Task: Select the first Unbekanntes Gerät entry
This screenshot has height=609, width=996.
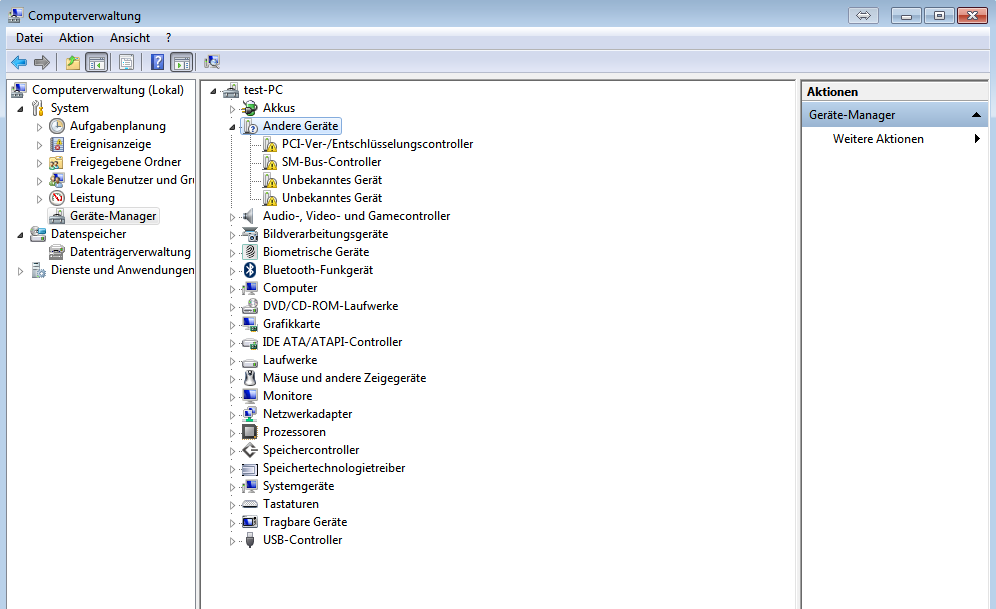Action: coord(332,180)
